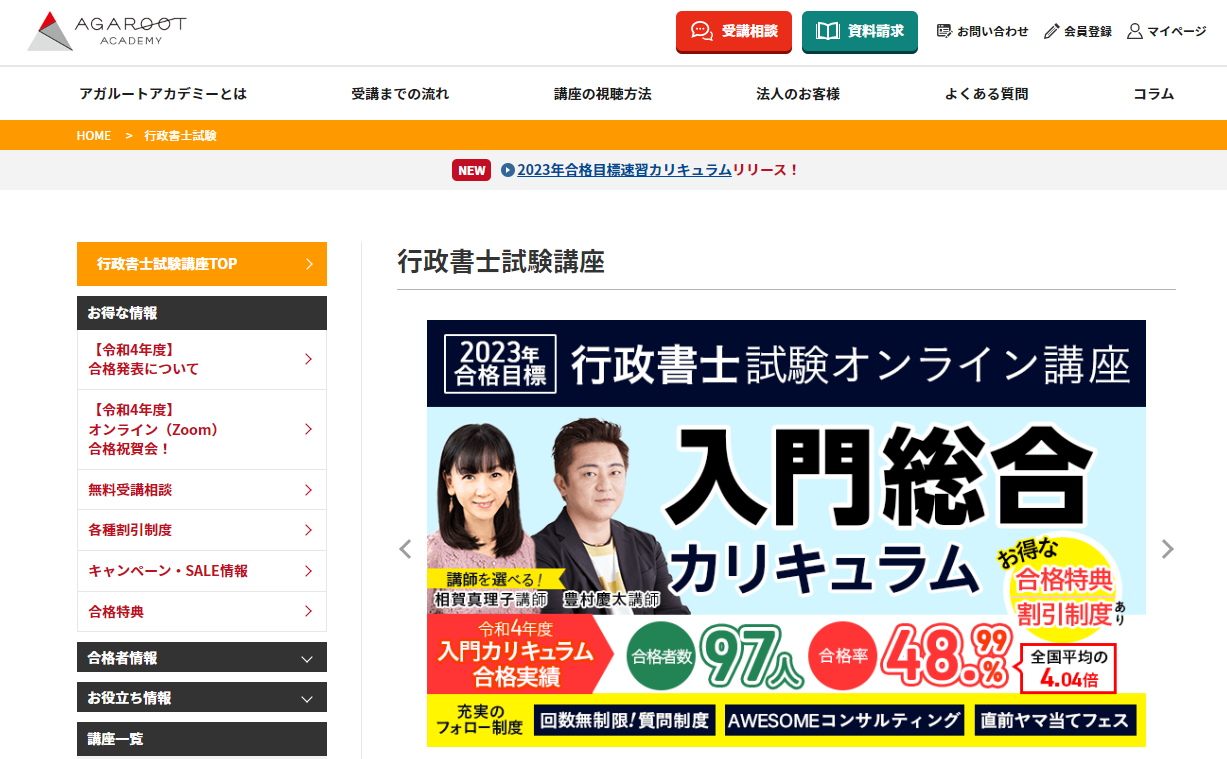Expand the お役立ち情報 sidebar section
The height and width of the screenshot is (759, 1227).
(x=307, y=698)
